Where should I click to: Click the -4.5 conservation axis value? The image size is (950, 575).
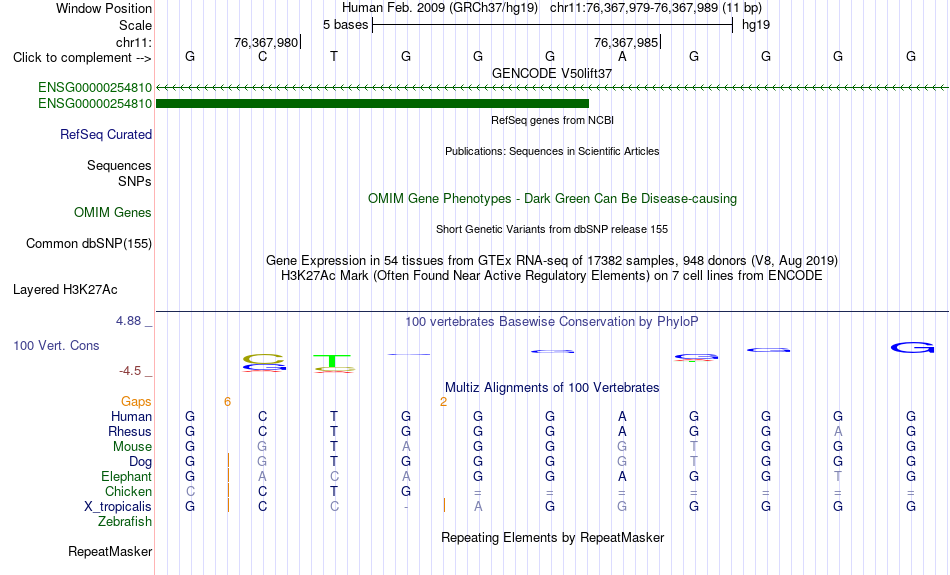130,371
